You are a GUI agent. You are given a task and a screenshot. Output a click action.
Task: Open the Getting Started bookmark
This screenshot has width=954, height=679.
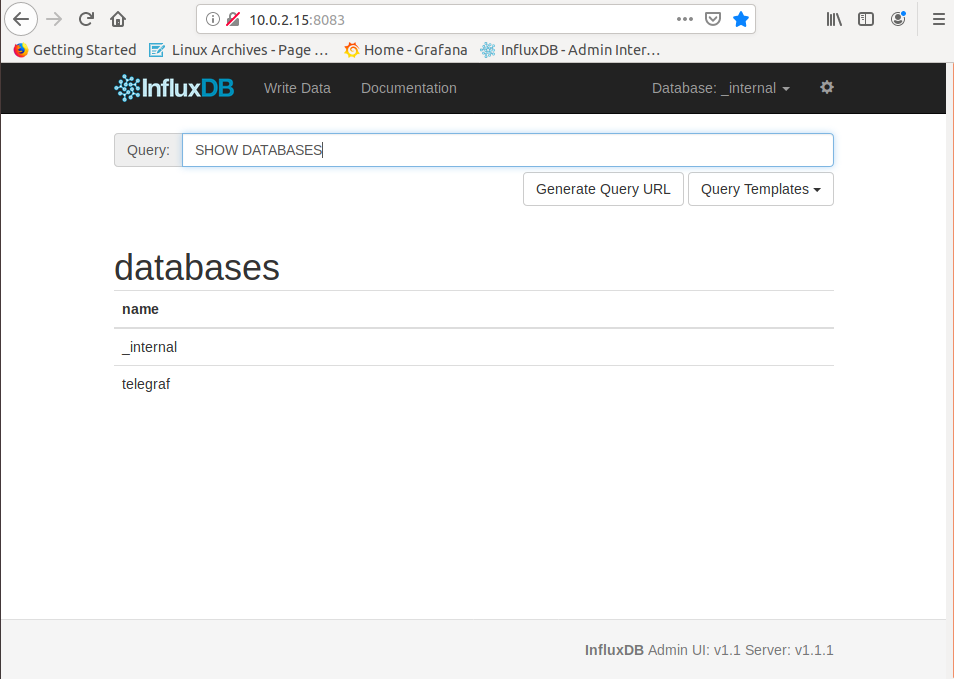click(75, 50)
